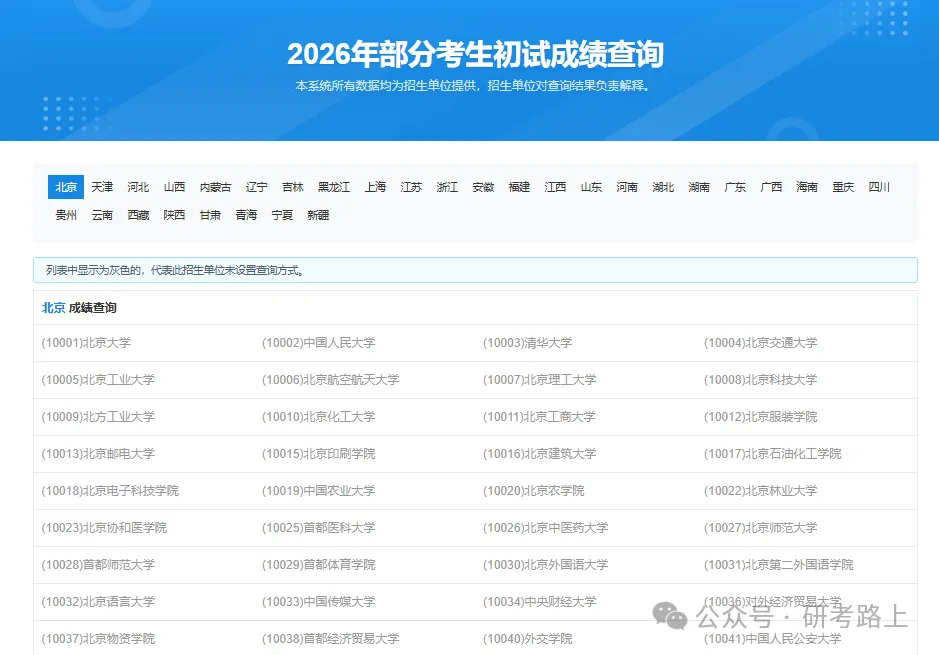Switch to the 黑龙江 province tab
Image resolution: width=939 pixels, height=655 pixels.
(x=334, y=187)
